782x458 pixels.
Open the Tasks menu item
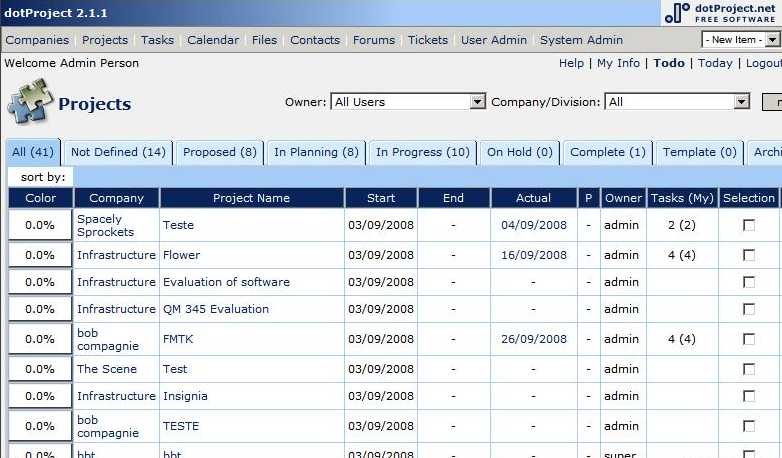[x=157, y=40]
